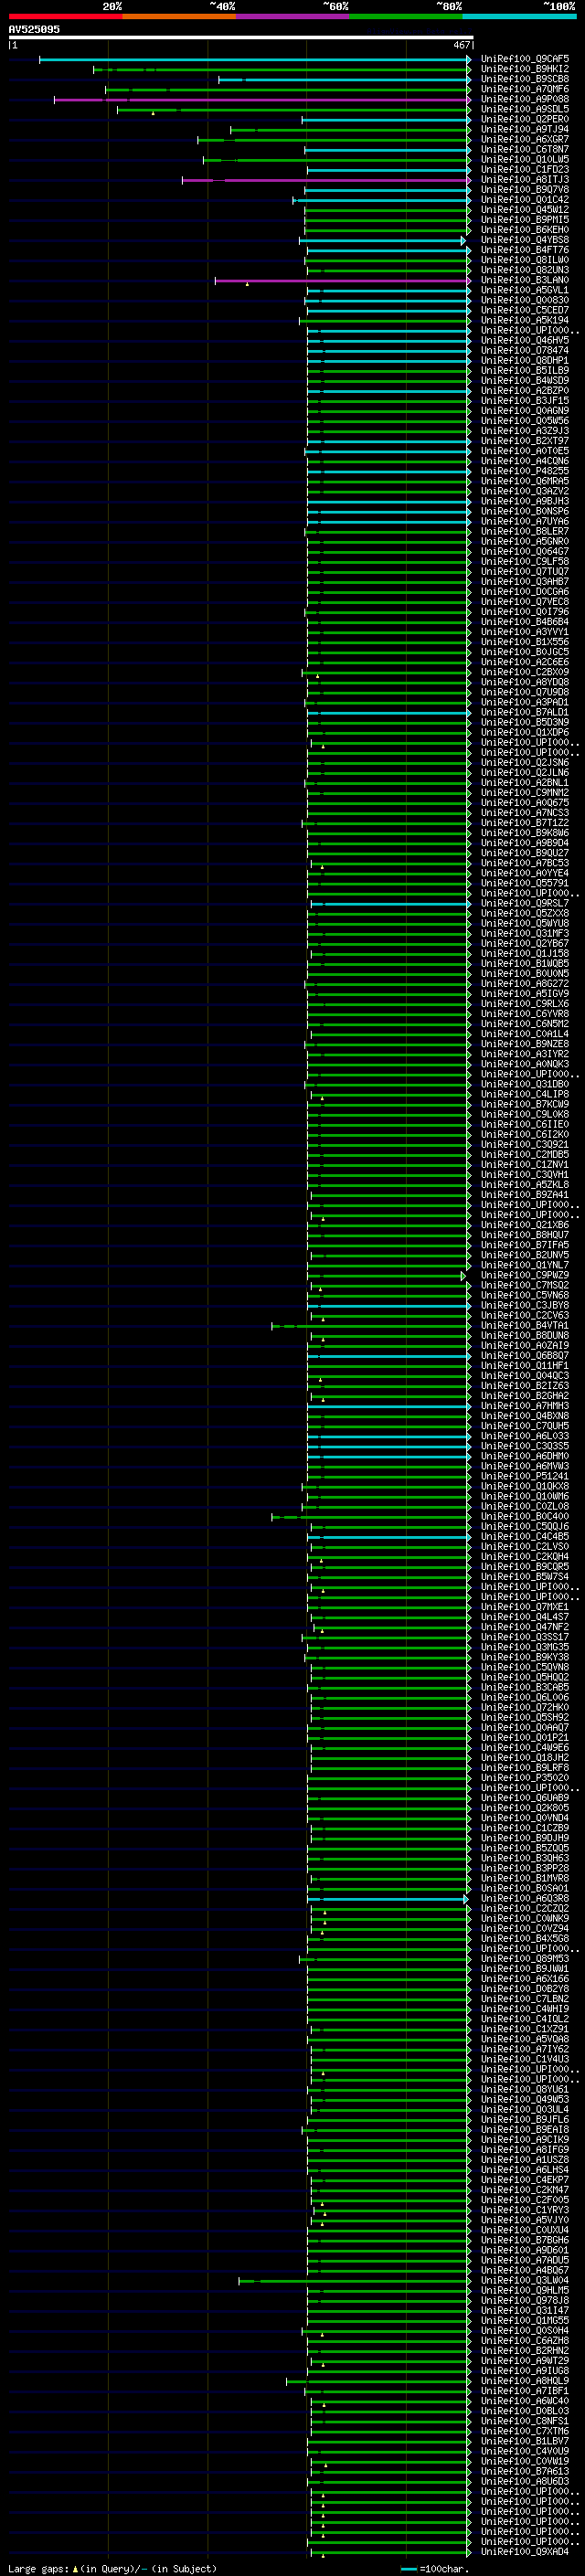Select the UniRef100_Q9XAD4 entry
Image resolution: width=585 pixels, height=2576 pixels.
tap(525, 2552)
